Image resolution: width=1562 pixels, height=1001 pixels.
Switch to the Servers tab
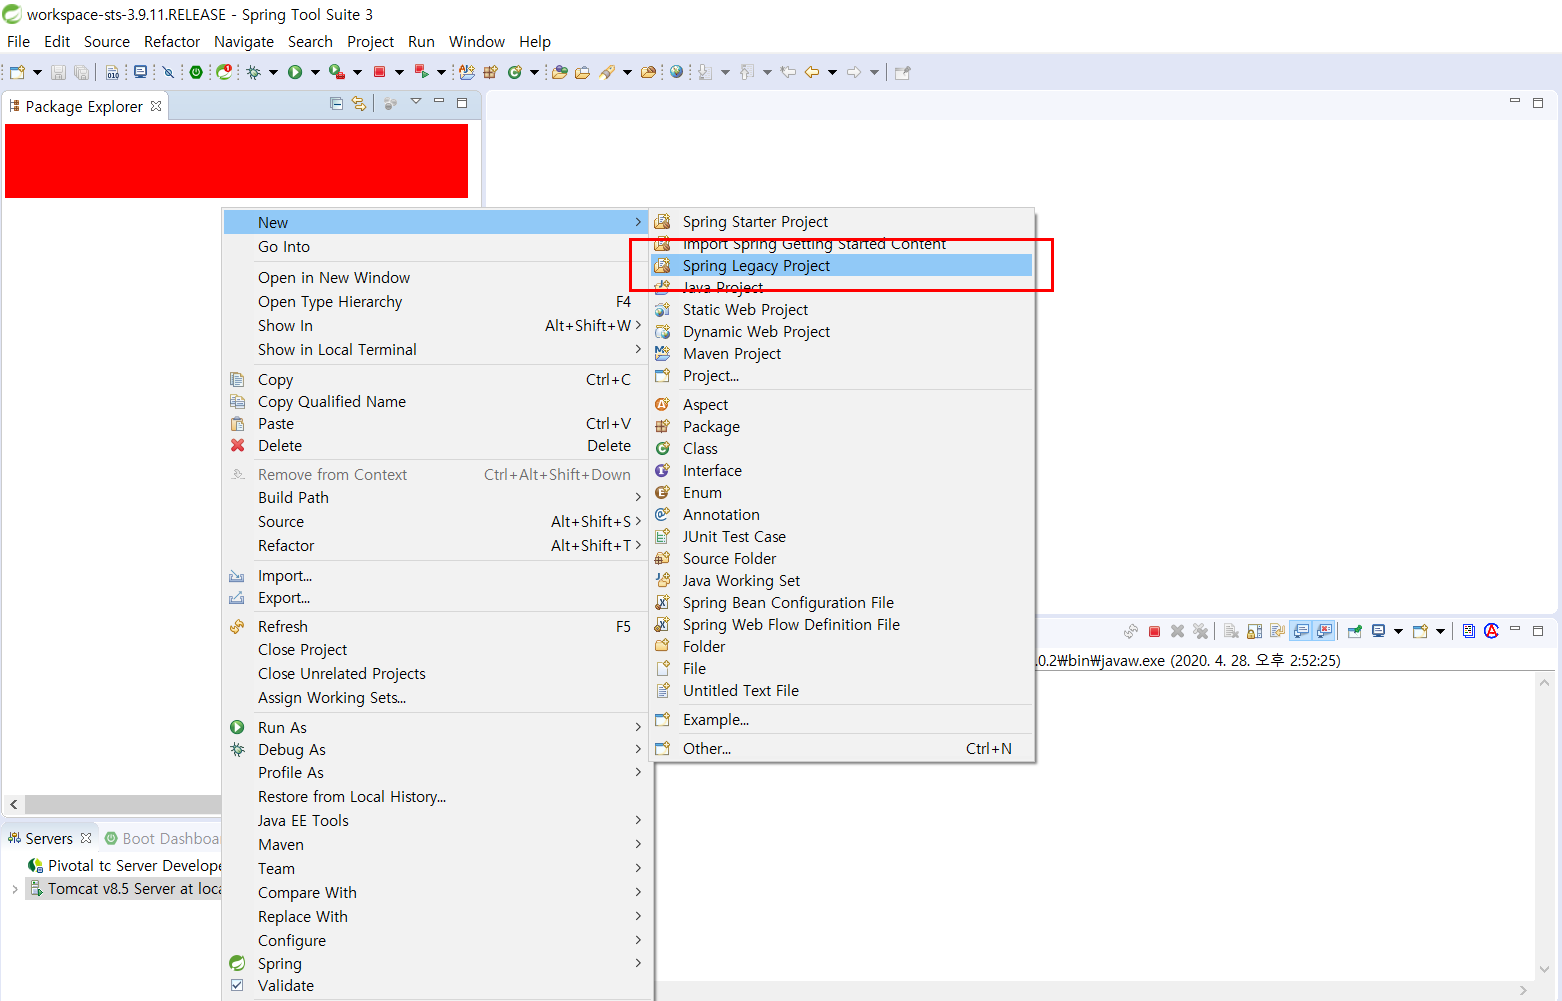pyautogui.click(x=49, y=839)
